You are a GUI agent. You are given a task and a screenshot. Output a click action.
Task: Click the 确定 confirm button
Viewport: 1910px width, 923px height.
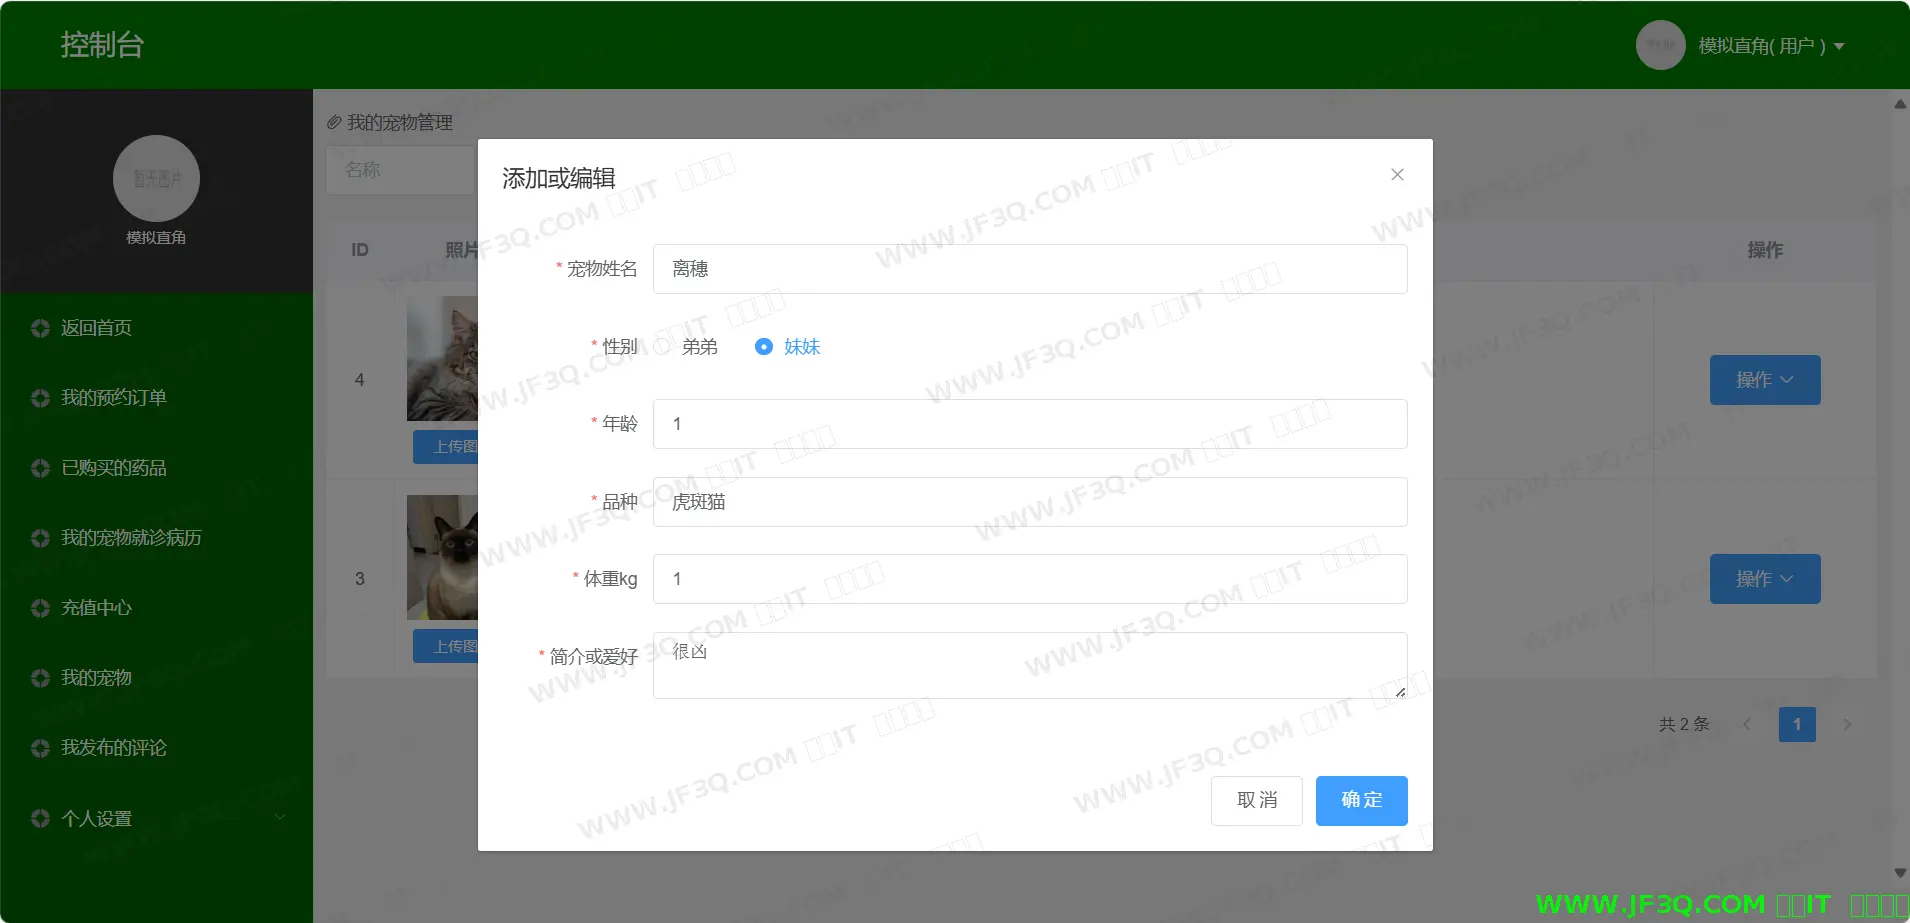click(1361, 800)
